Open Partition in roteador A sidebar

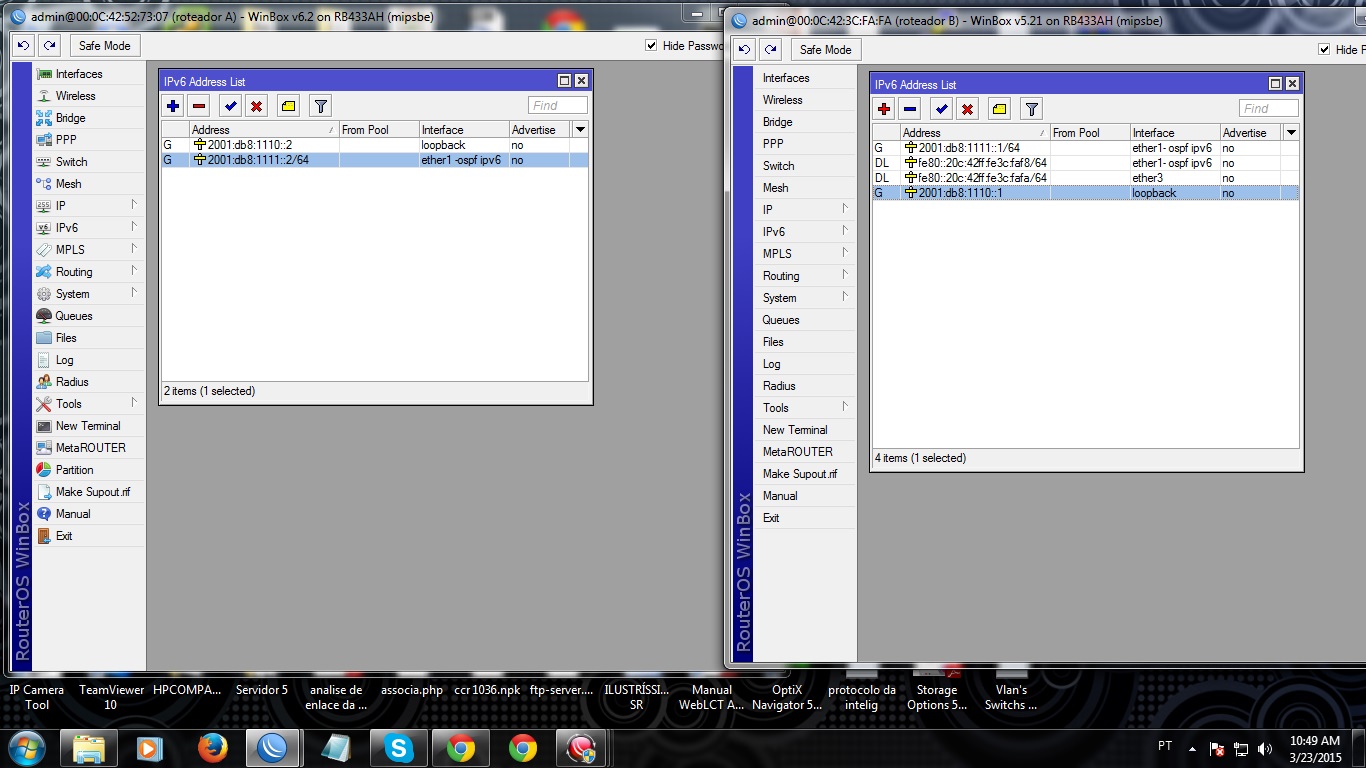tap(89, 470)
